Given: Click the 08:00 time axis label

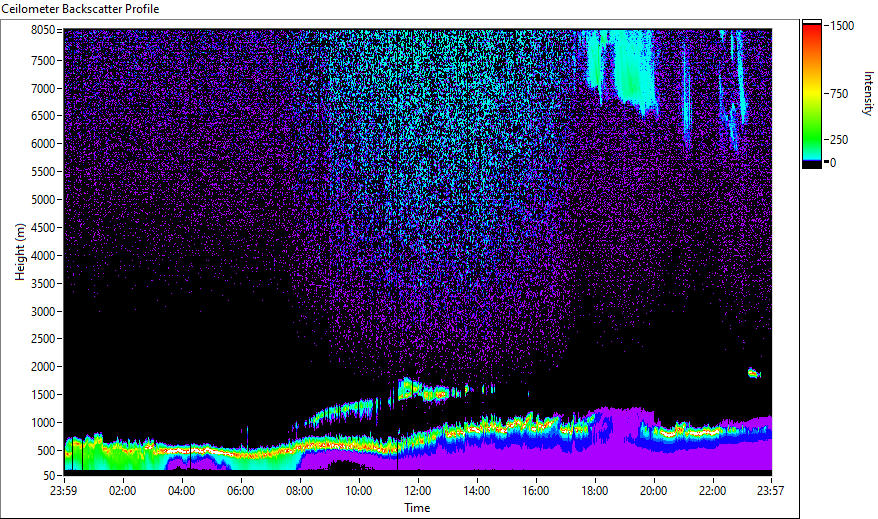Looking at the screenshot, I should (300, 491).
